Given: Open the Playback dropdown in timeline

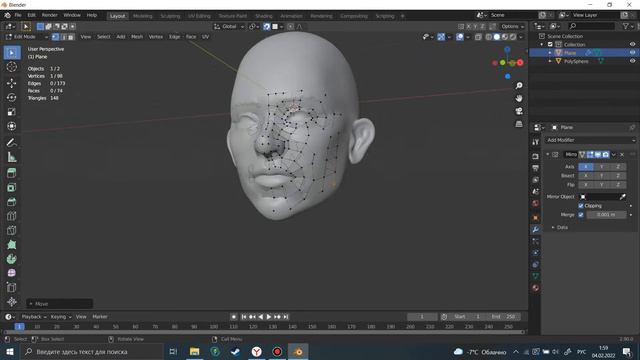Looking at the screenshot, I should click(x=33, y=317).
